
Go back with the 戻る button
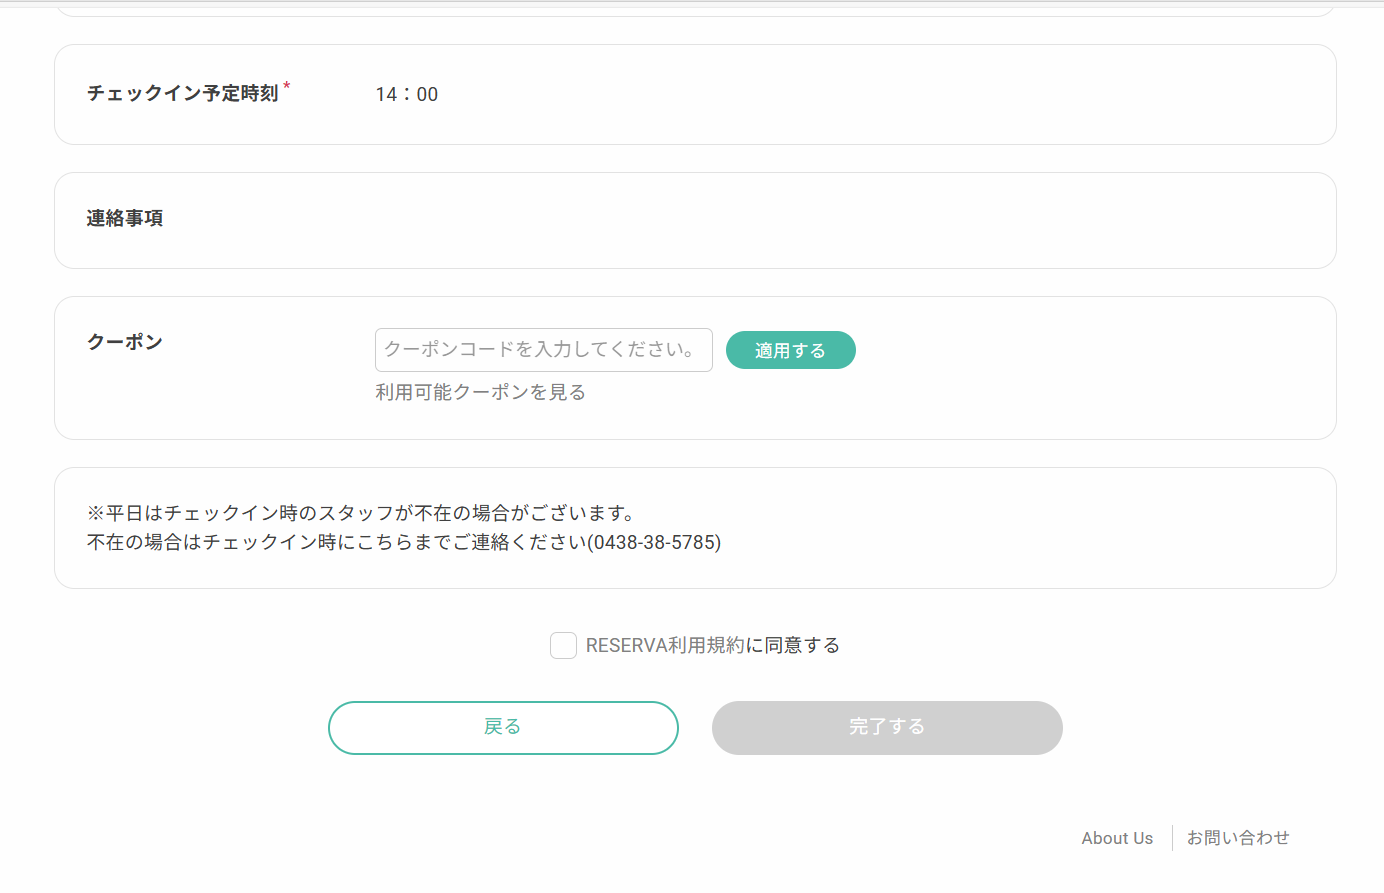(x=503, y=728)
